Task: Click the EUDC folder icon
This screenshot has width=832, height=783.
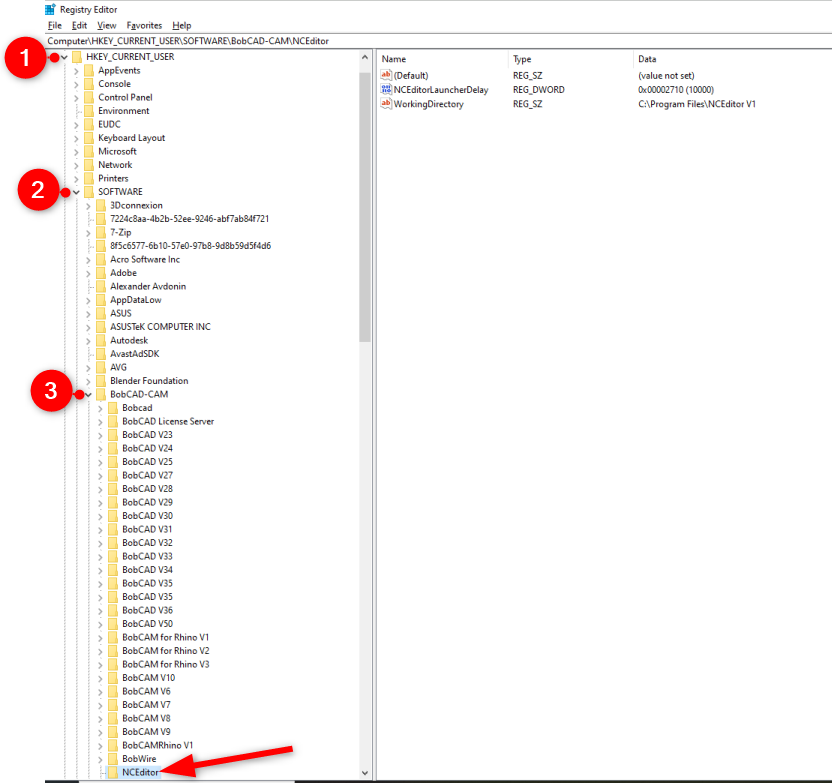Action: pos(89,125)
